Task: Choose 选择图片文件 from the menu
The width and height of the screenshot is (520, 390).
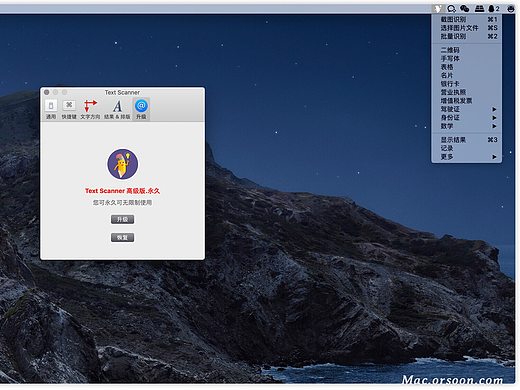Action: point(467,28)
